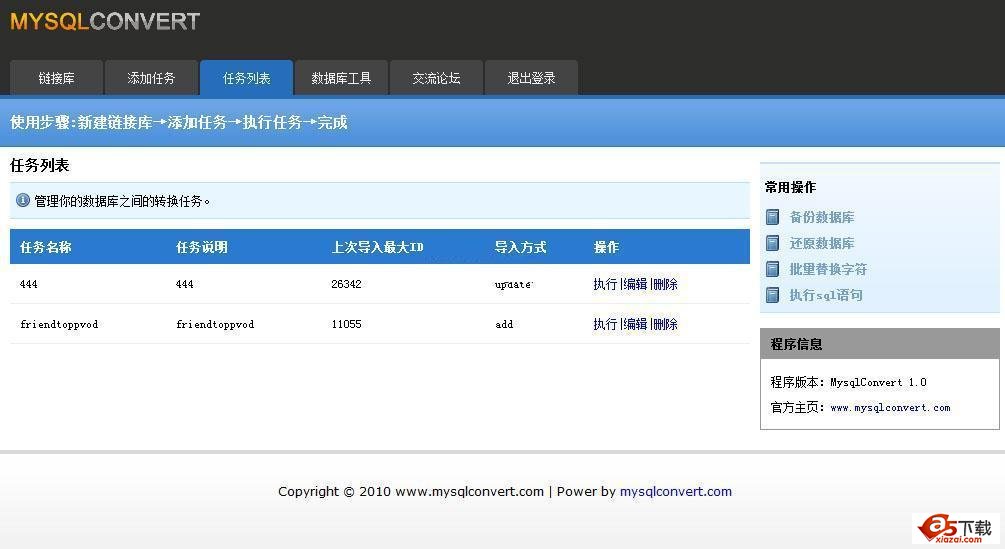Run the friendtoppvod task via 执行
Image resolution: width=1005 pixels, height=549 pixels.
[605, 324]
